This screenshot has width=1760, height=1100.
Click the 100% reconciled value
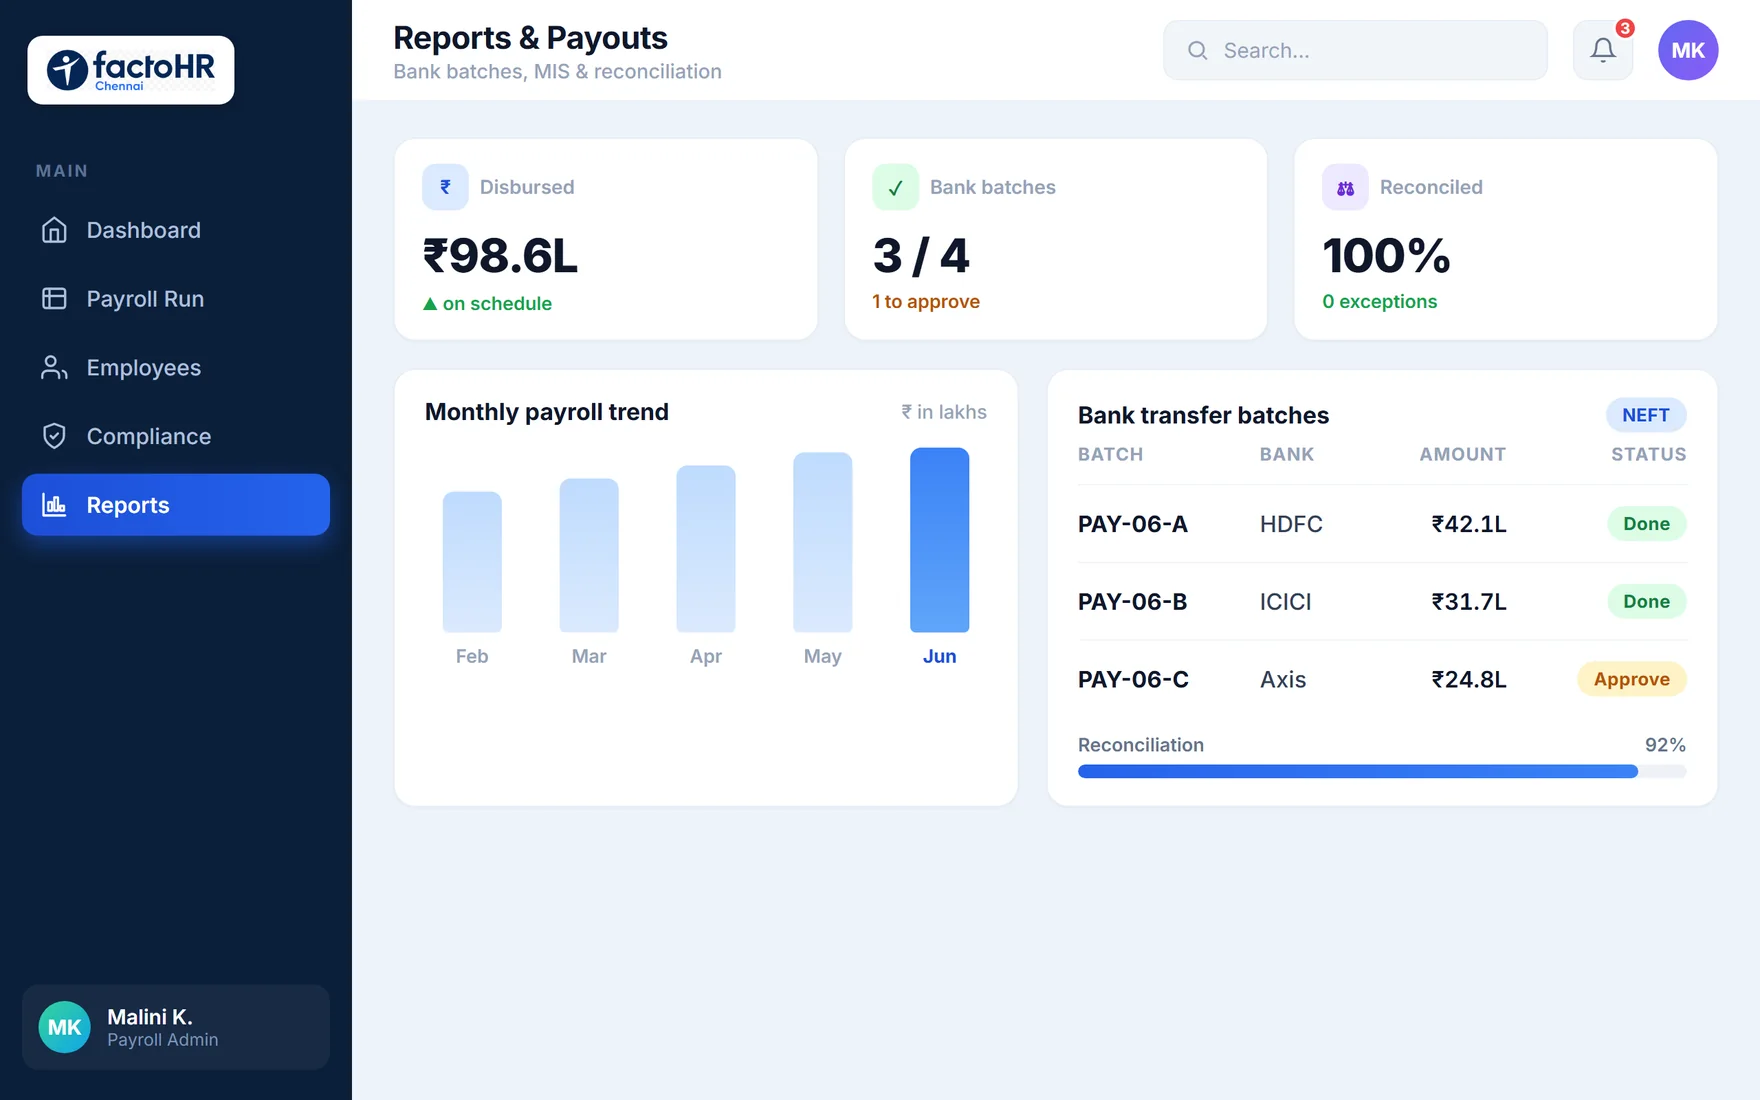click(1386, 256)
